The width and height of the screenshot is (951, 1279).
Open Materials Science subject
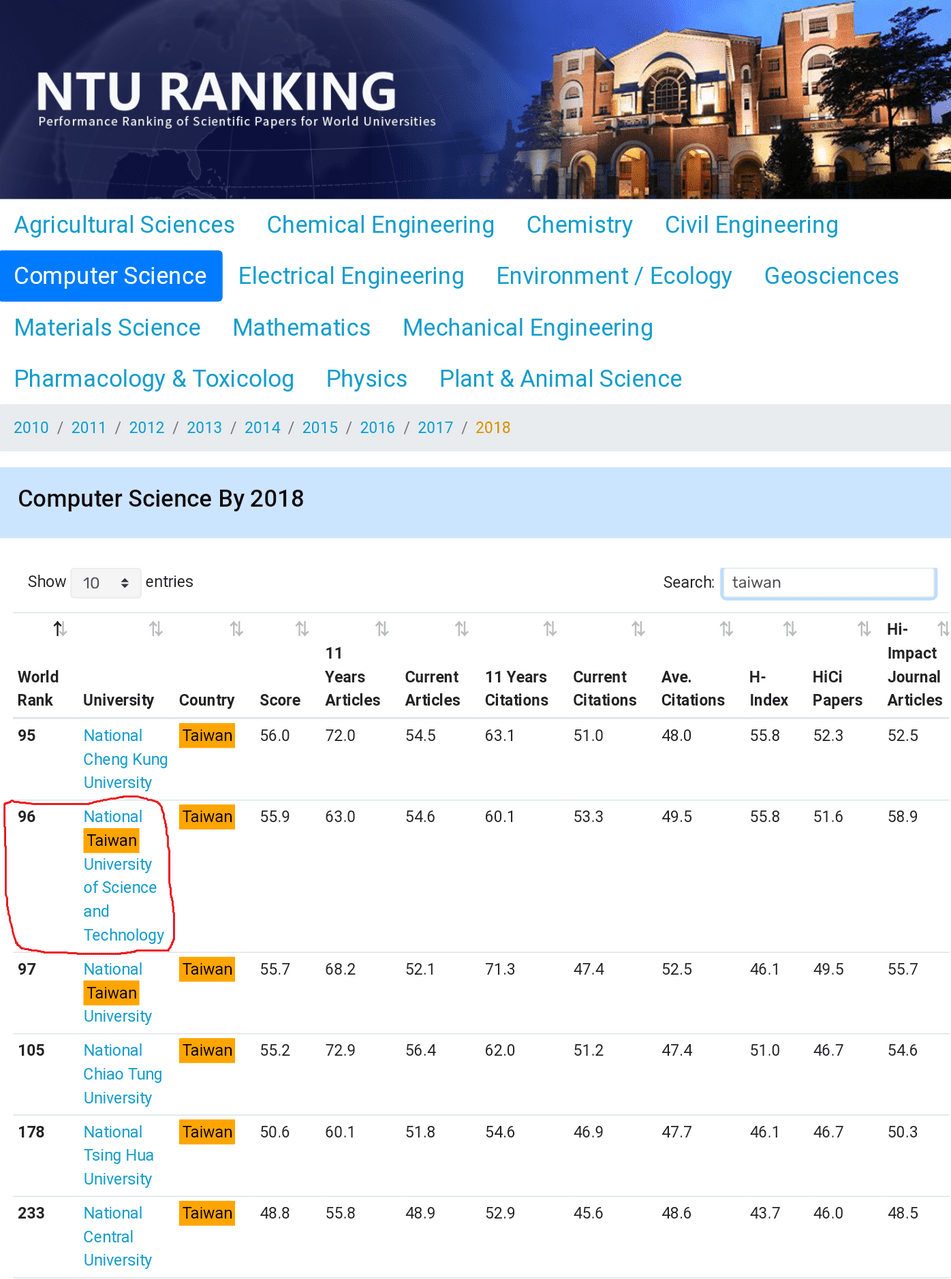pos(107,328)
